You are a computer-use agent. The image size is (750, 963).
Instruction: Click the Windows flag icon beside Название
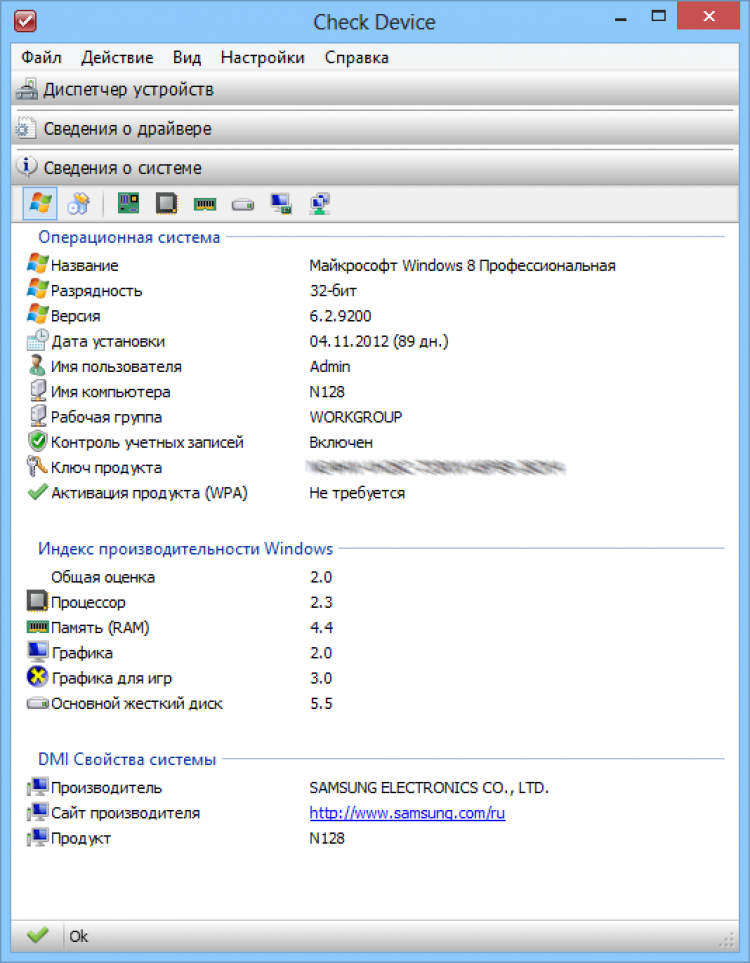pyautogui.click(x=37, y=264)
